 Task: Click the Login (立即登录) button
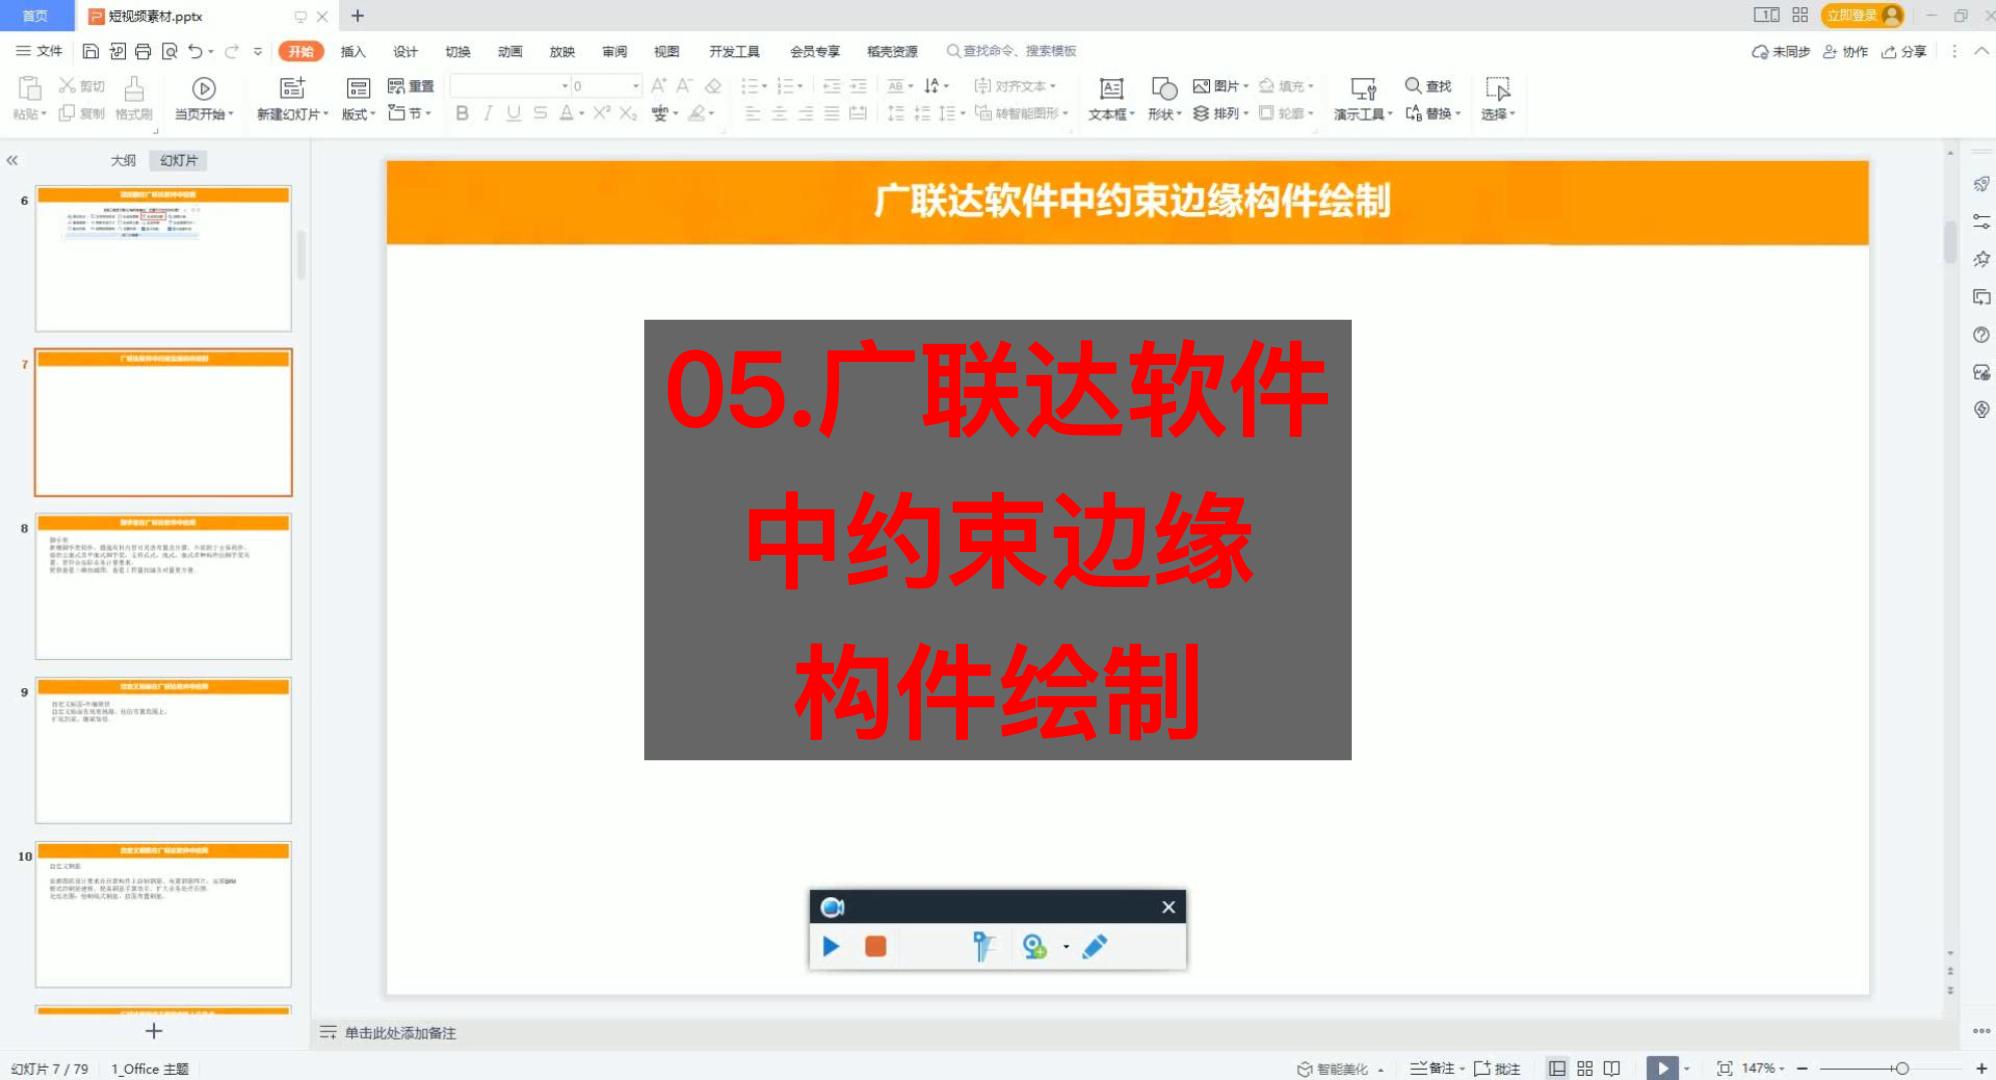(1862, 15)
